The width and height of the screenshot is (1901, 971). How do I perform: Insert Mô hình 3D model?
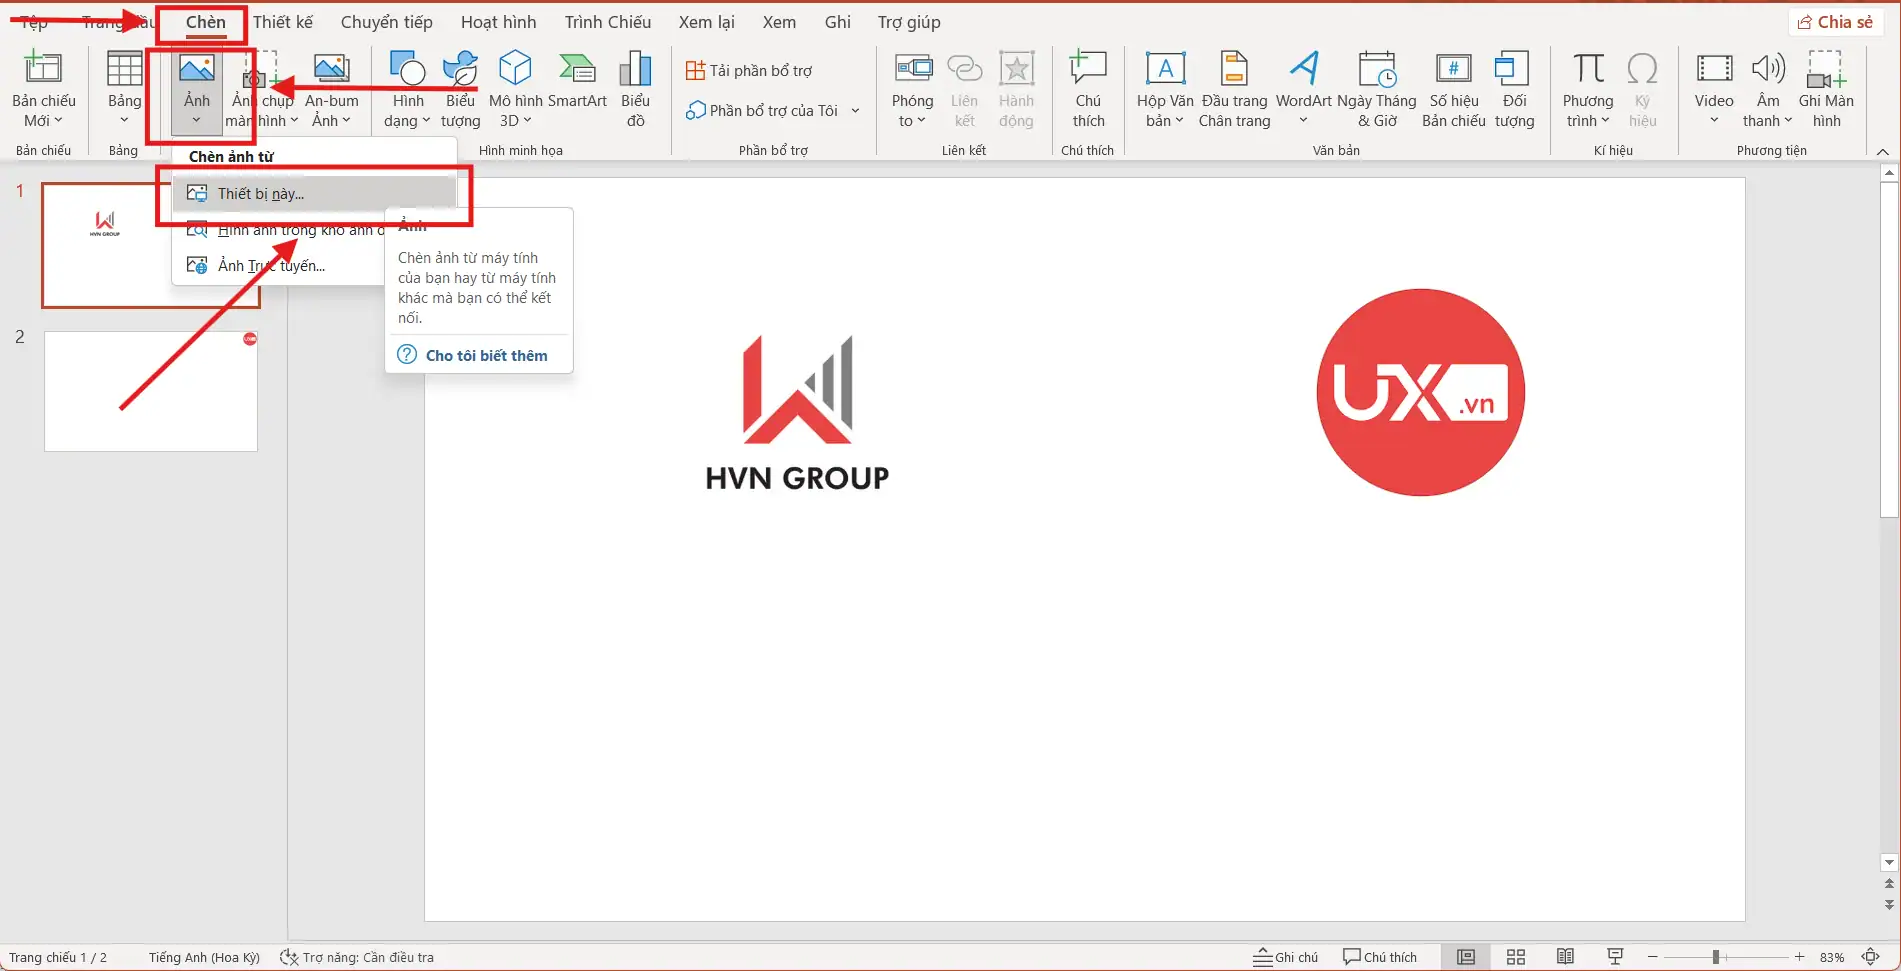tap(515, 88)
